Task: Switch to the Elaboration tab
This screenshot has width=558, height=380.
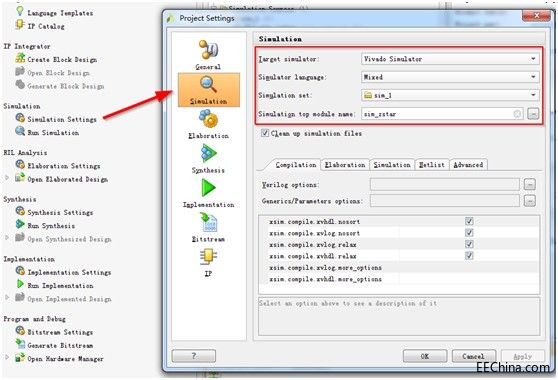Action: tap(345, 165)
